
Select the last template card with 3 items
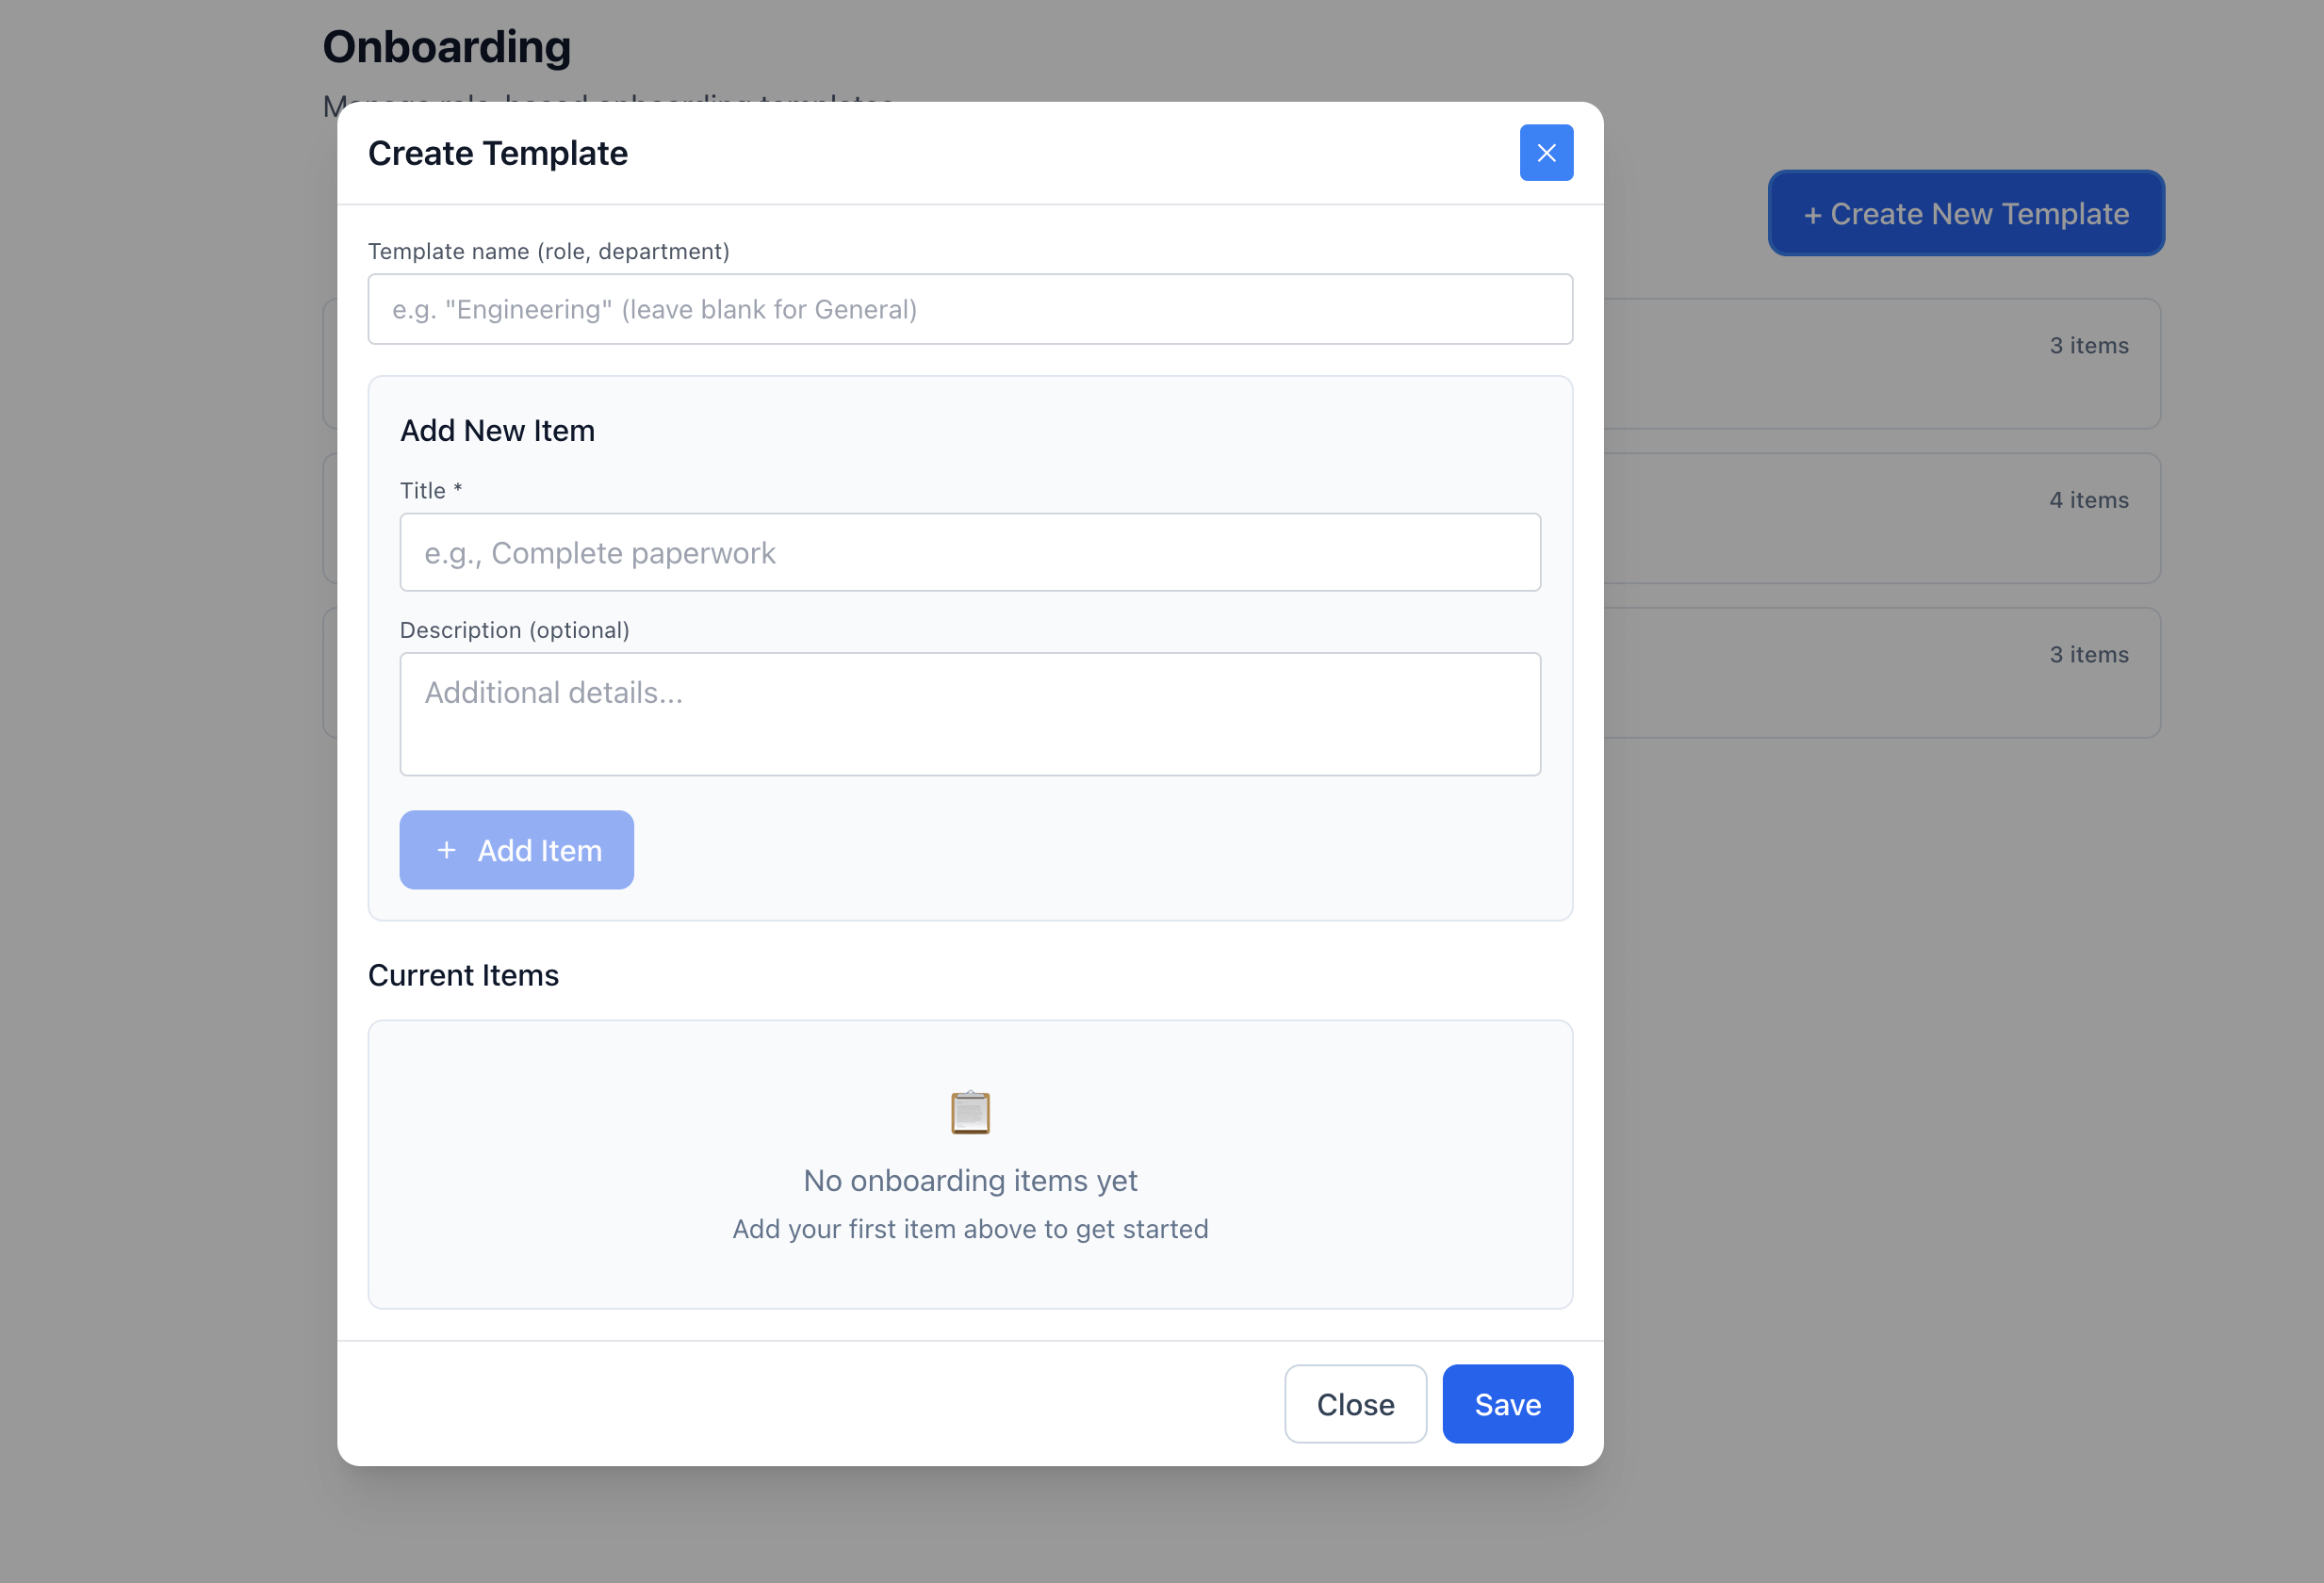[x=1880, y=673]
